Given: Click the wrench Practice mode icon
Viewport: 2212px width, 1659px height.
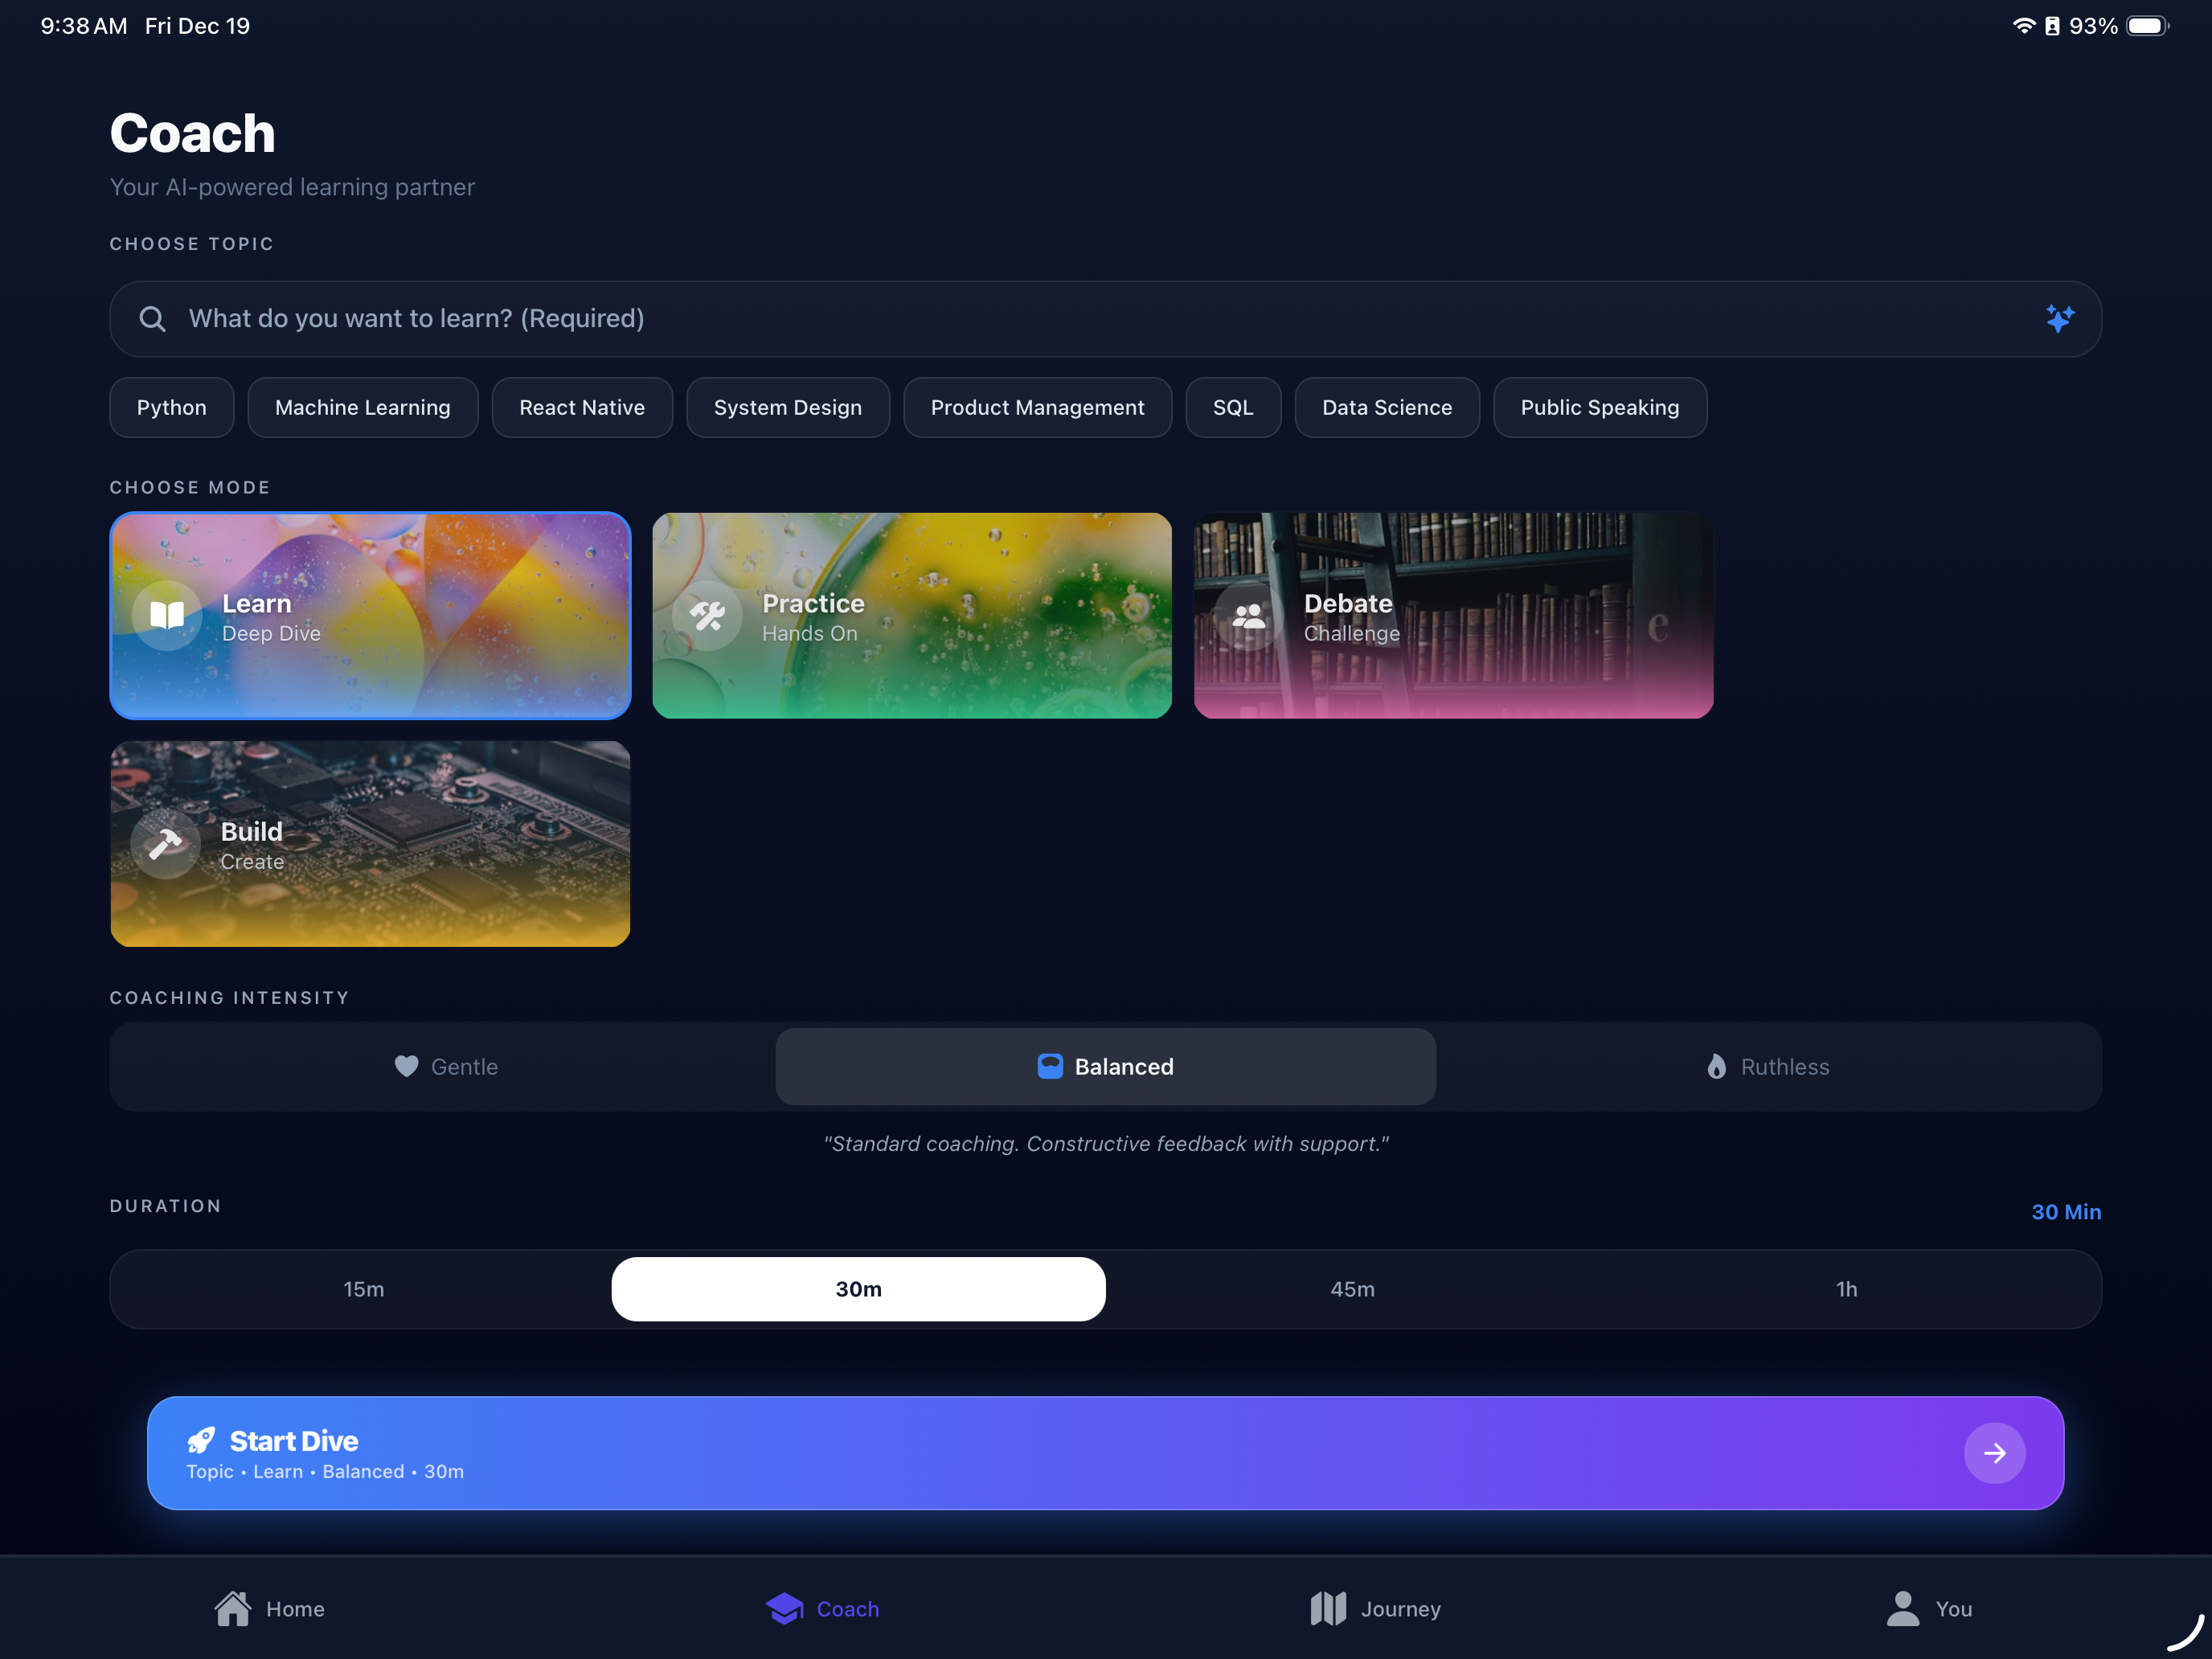Looking at the screenshot, I should (x=708, y=615).
